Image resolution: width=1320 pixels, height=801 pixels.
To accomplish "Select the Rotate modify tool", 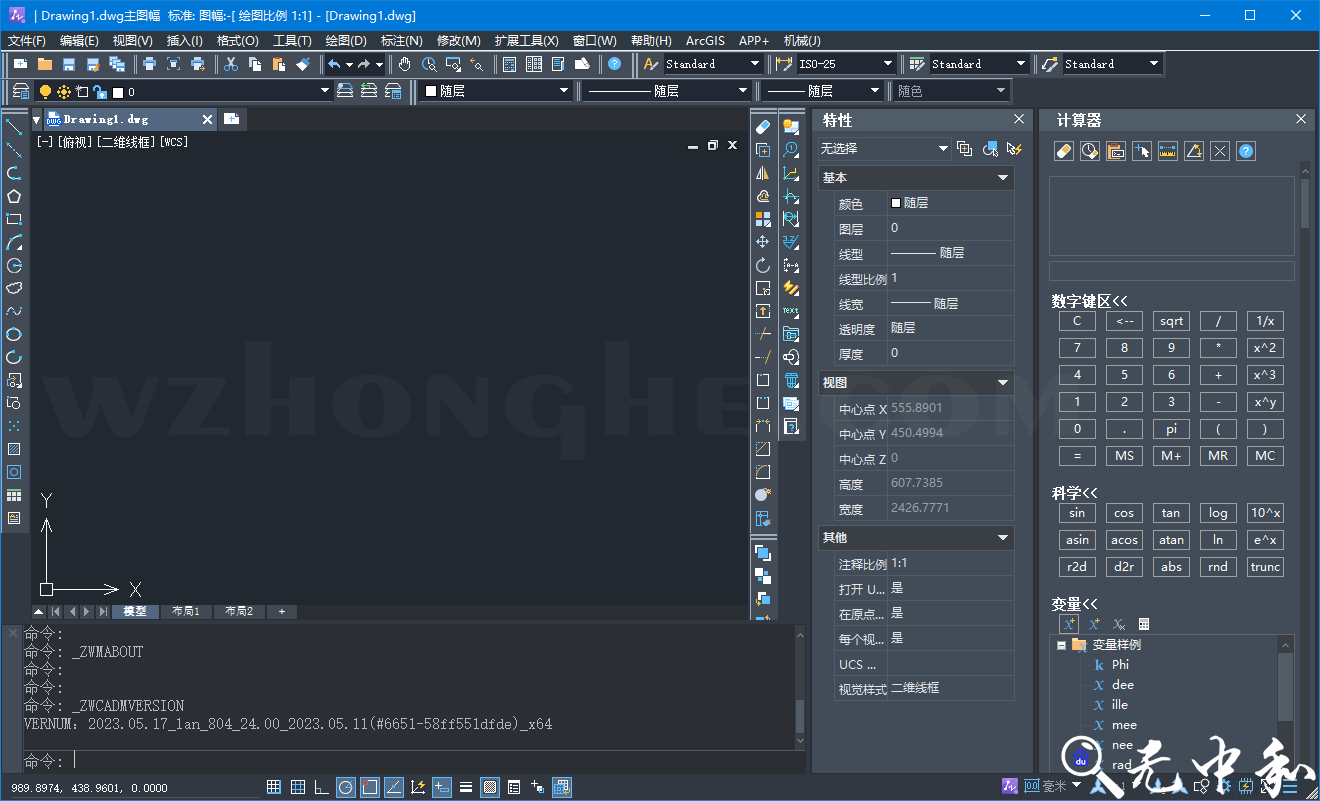I will point(763,265).
